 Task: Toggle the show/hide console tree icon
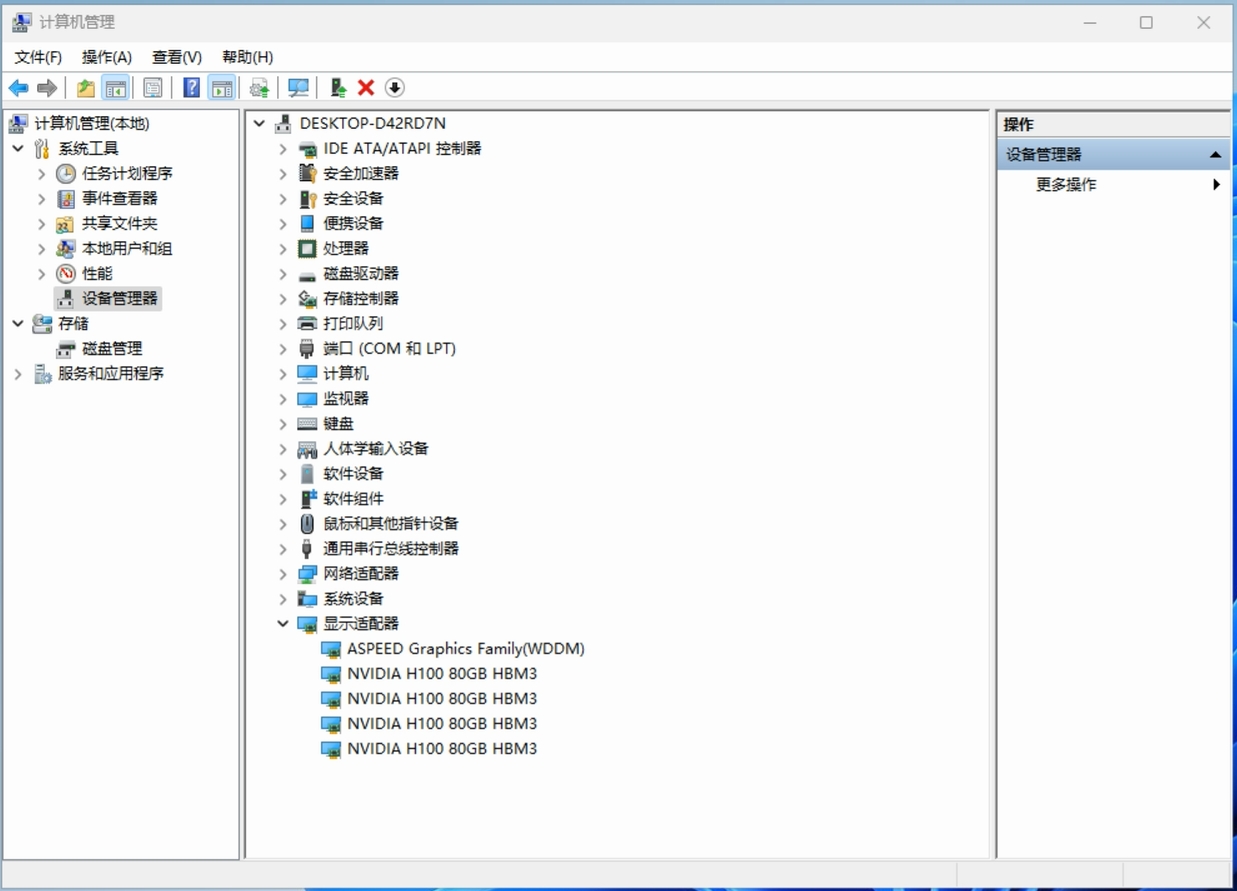116,88
